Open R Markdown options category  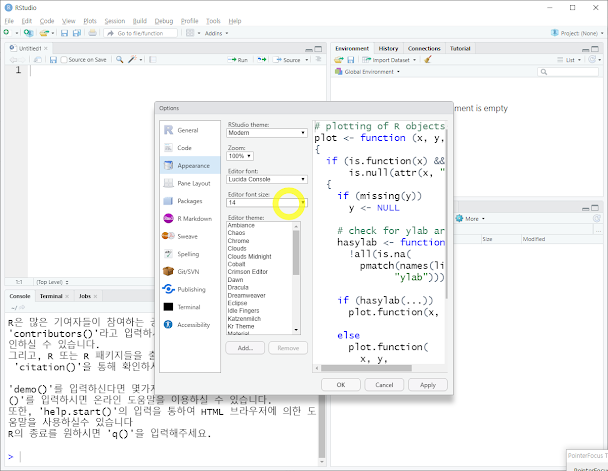(190, 219)
